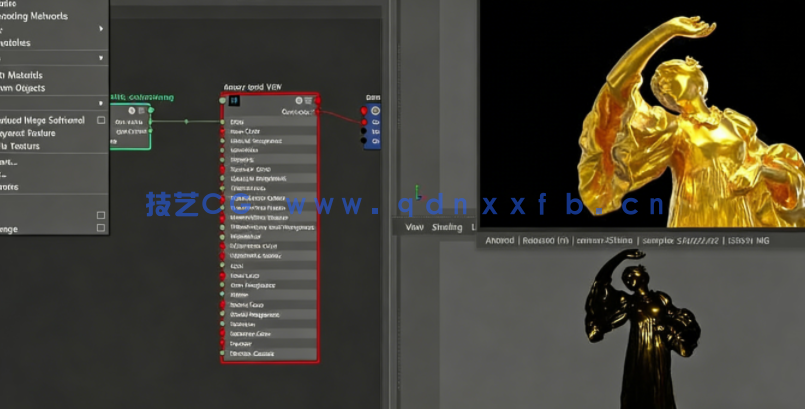
Task: Toggle the option box beside the Image menu entry
Action: tap(101, 120)
